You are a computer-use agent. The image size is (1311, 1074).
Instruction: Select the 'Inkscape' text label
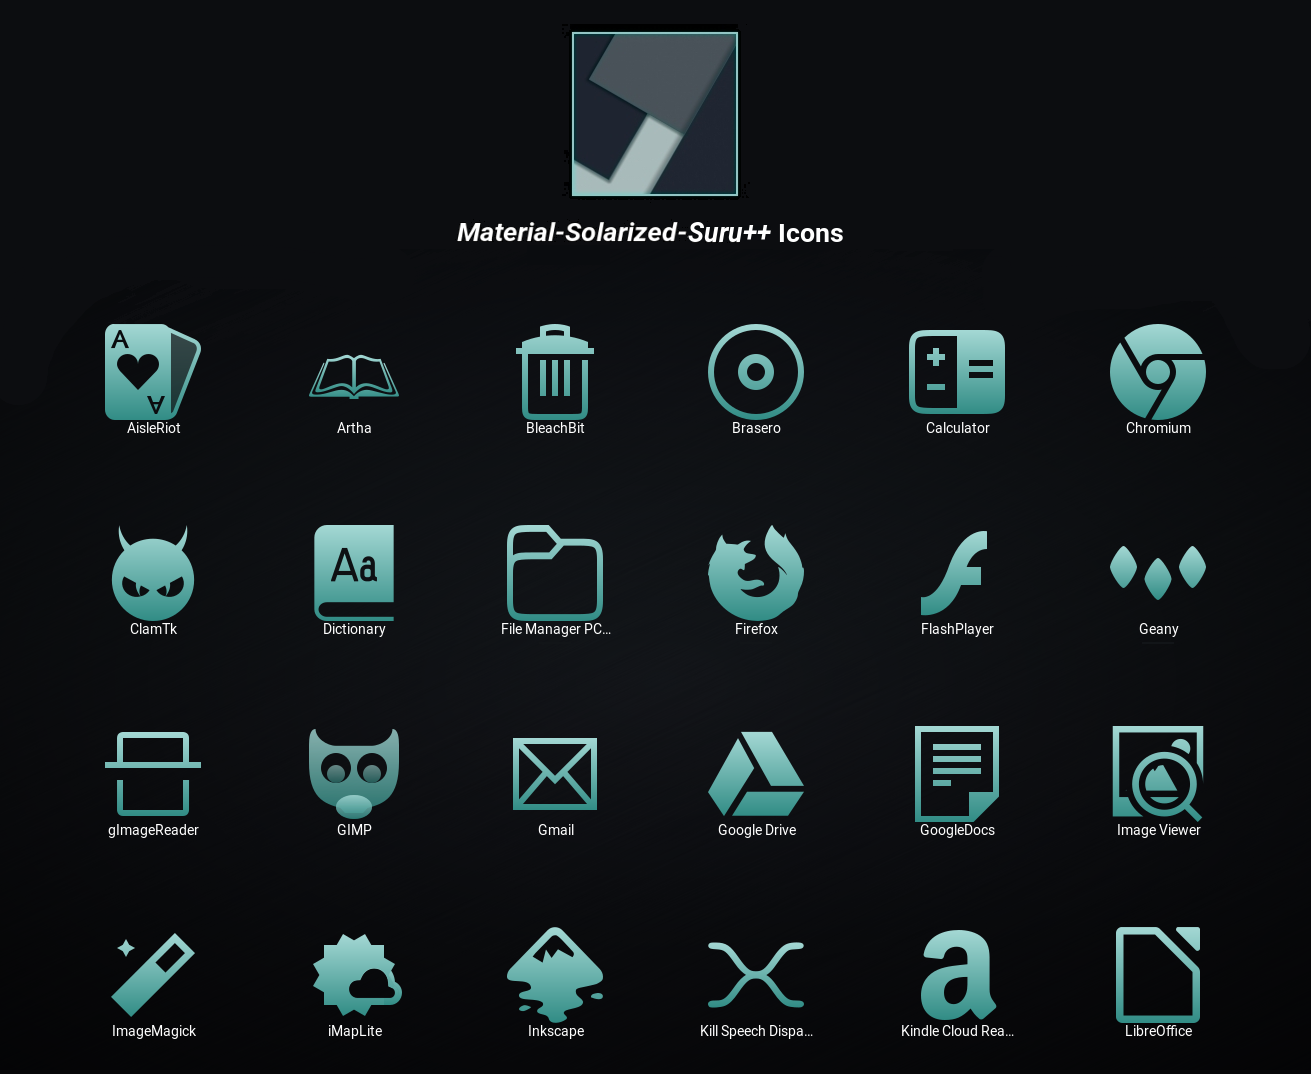click(x=555, y=1031)
